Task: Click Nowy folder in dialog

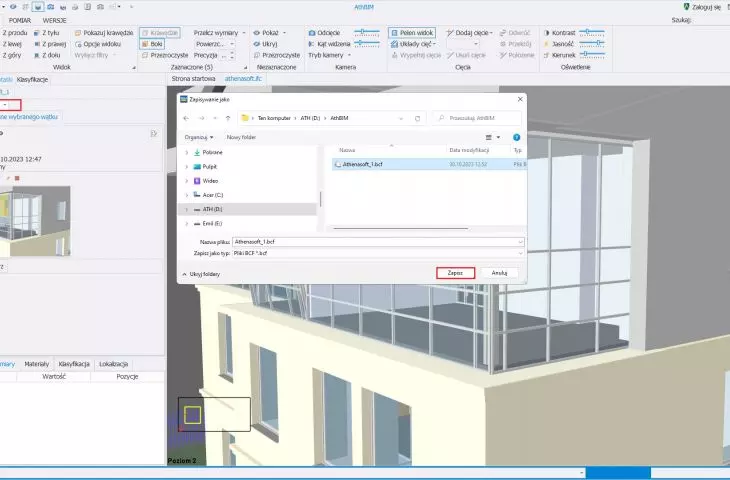Action: [x=241, y=137]
